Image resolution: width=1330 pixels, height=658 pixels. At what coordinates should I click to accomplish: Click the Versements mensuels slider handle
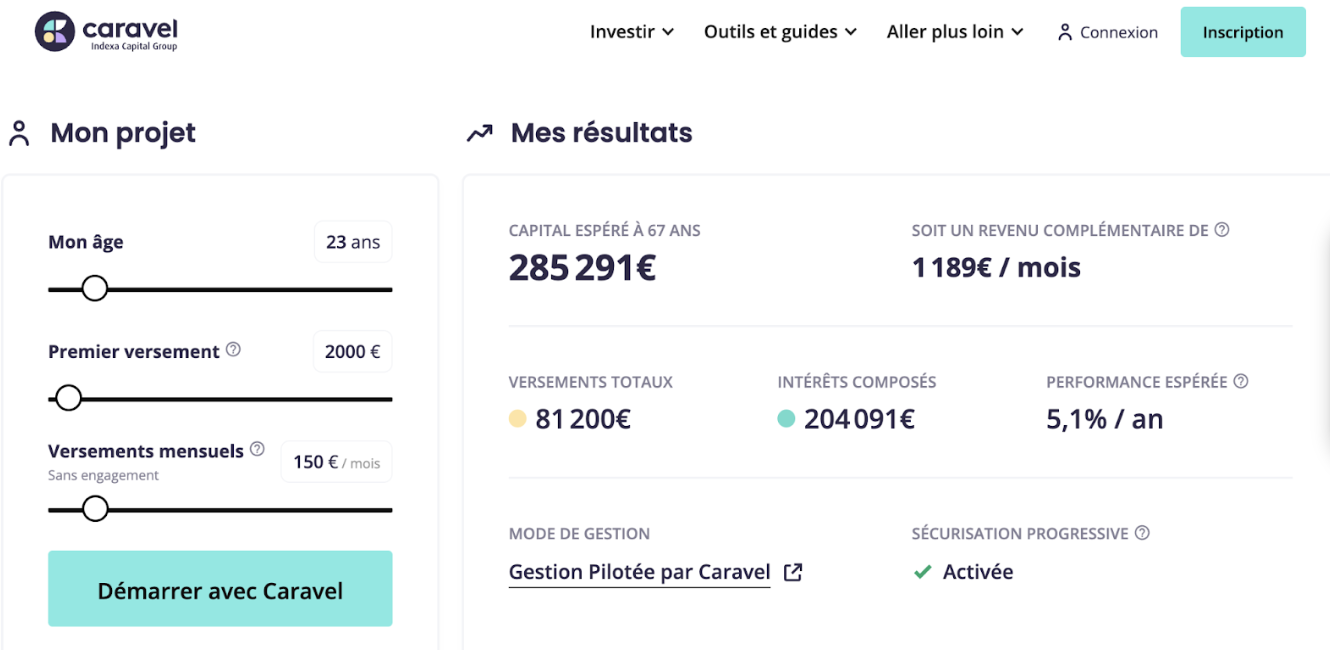click(x=95, y=509)
